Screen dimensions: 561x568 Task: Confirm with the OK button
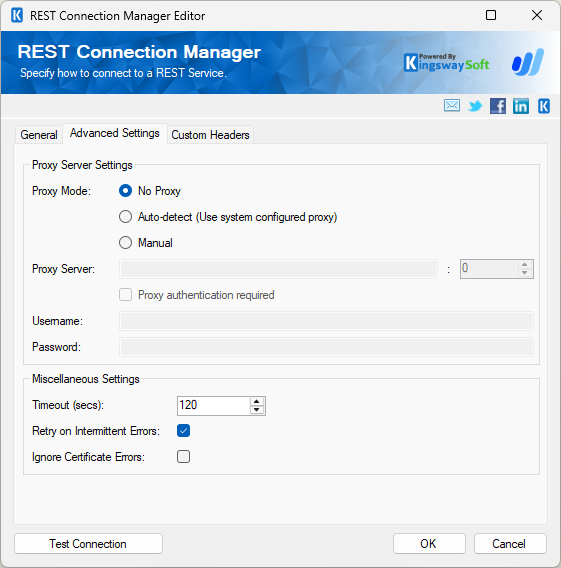429,544
